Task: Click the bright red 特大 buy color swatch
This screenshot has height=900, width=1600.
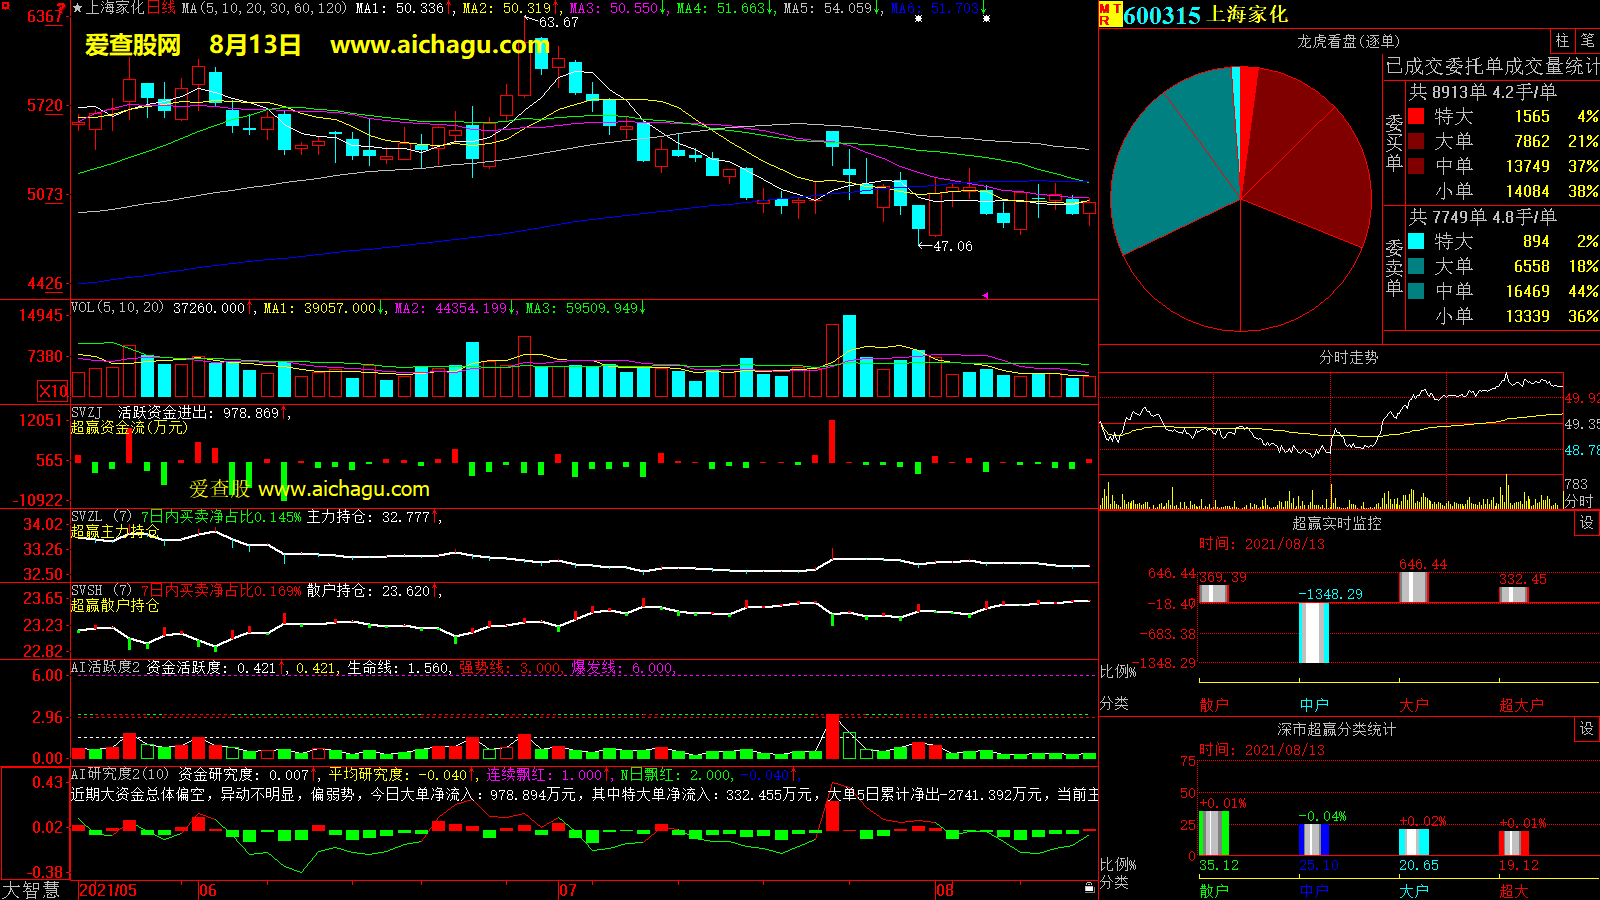Action: coord(1416,116)
